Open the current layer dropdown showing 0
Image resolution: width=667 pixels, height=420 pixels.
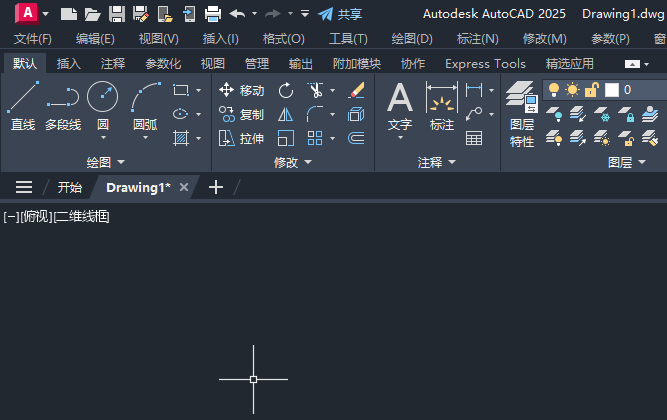(605, 90)
